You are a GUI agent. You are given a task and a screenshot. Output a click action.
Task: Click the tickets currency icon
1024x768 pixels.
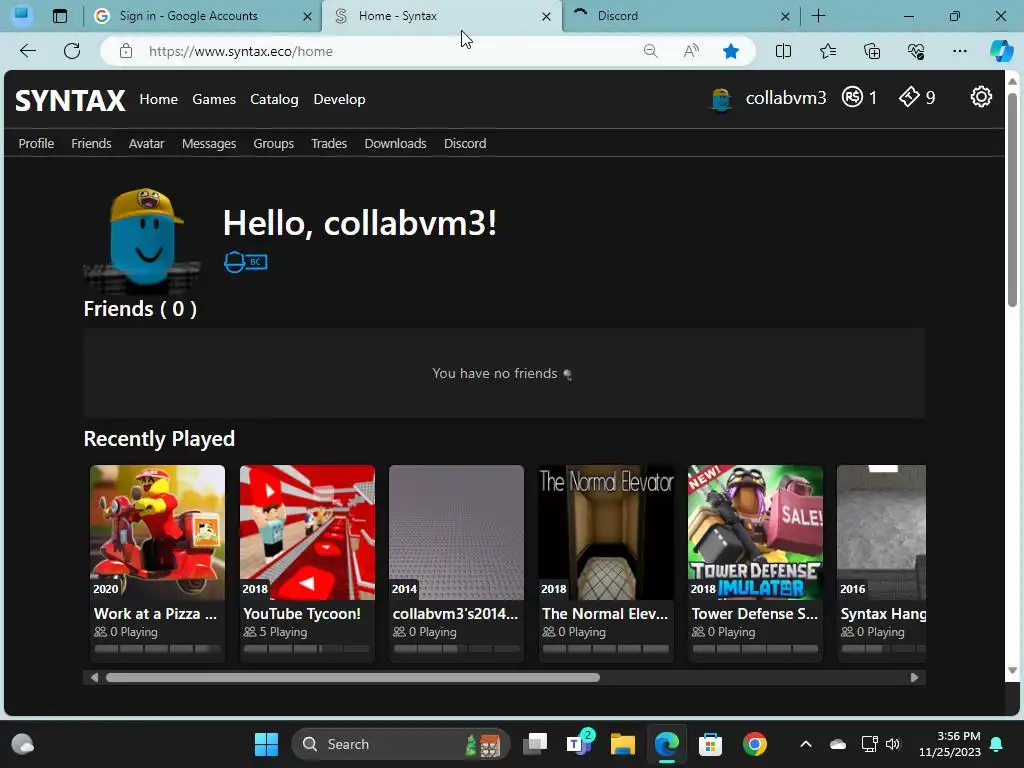click(909, 97)
